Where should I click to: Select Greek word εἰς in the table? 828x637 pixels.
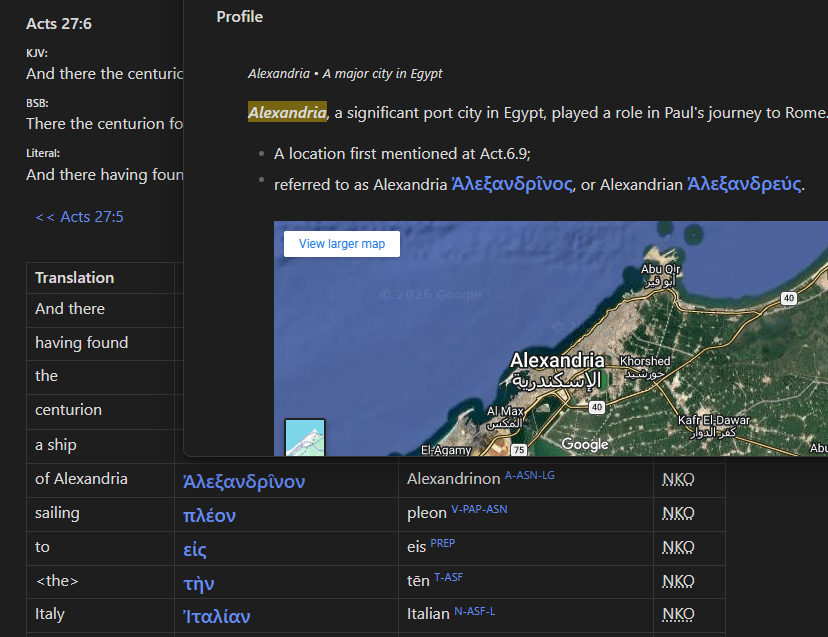click(194, 549)
